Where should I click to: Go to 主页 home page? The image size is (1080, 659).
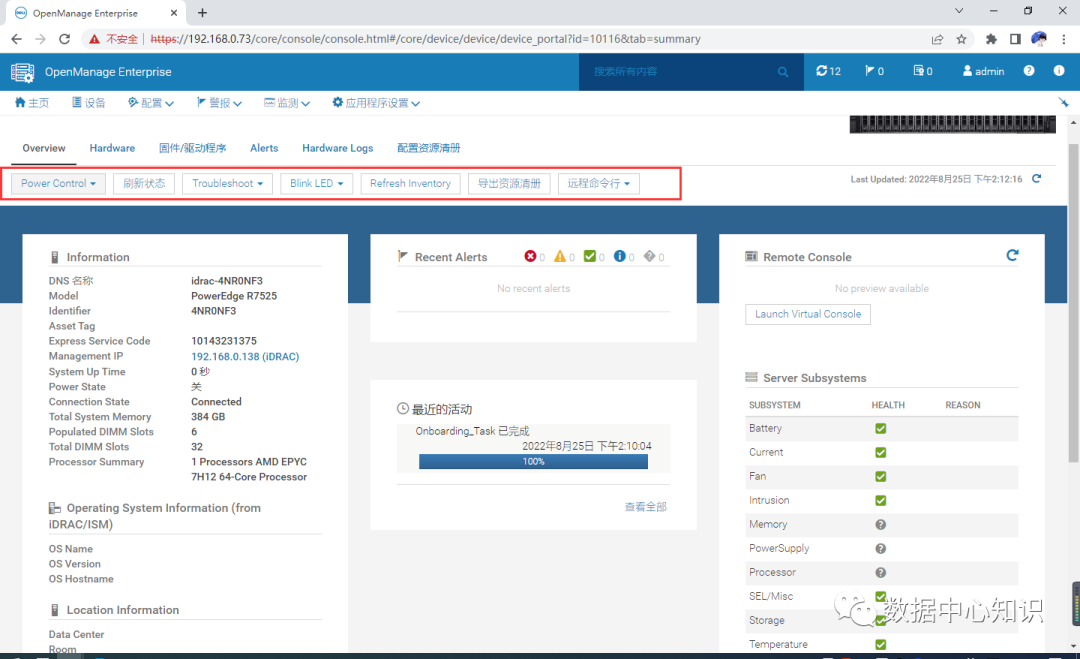coord(32,103)
